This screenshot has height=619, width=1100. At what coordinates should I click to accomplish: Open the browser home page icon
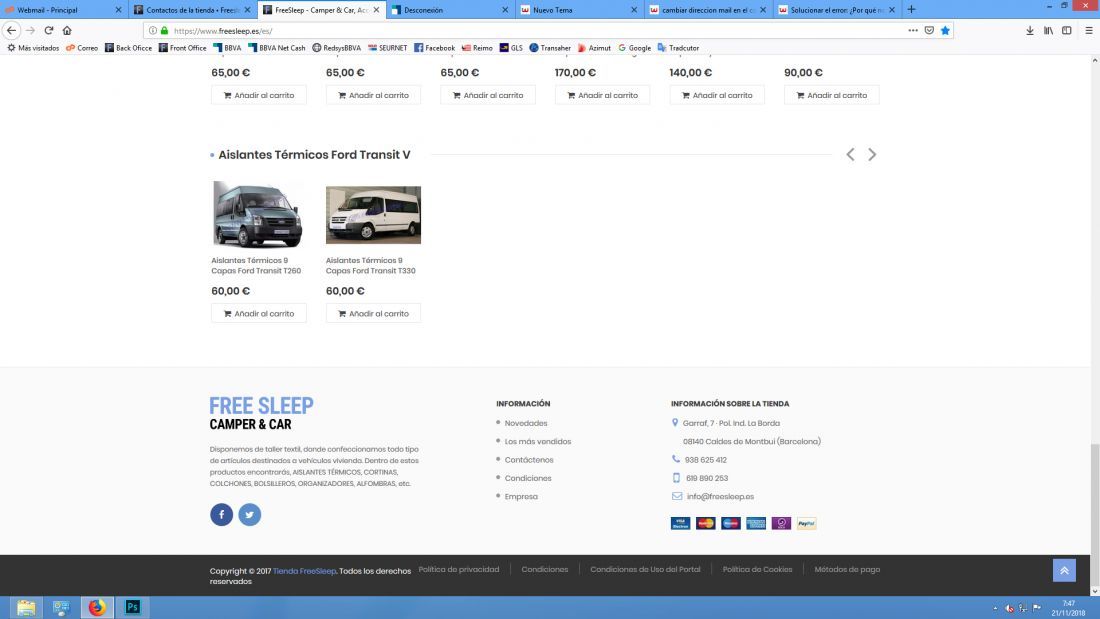coord(67,30)
